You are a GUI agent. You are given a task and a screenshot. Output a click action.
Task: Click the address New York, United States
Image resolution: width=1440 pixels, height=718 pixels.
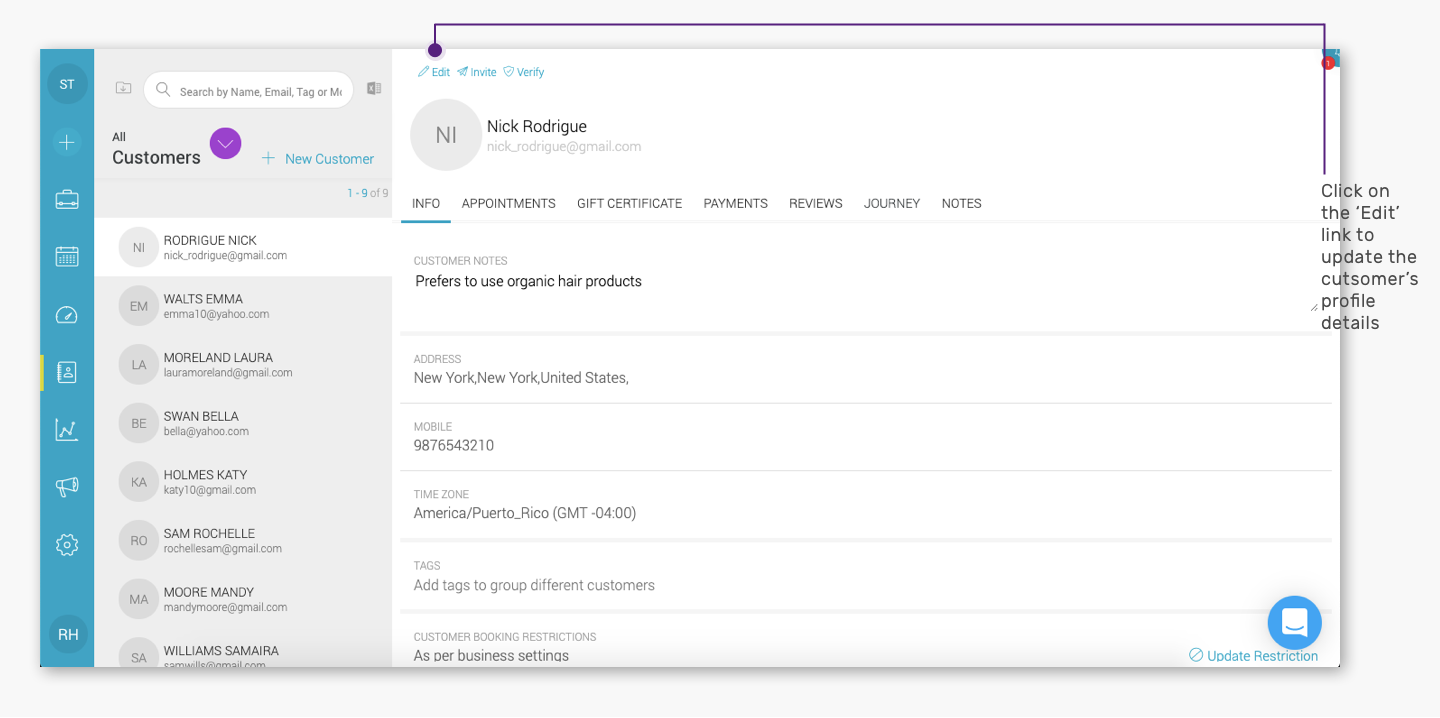pyautogui.click(x=521, y=378)
